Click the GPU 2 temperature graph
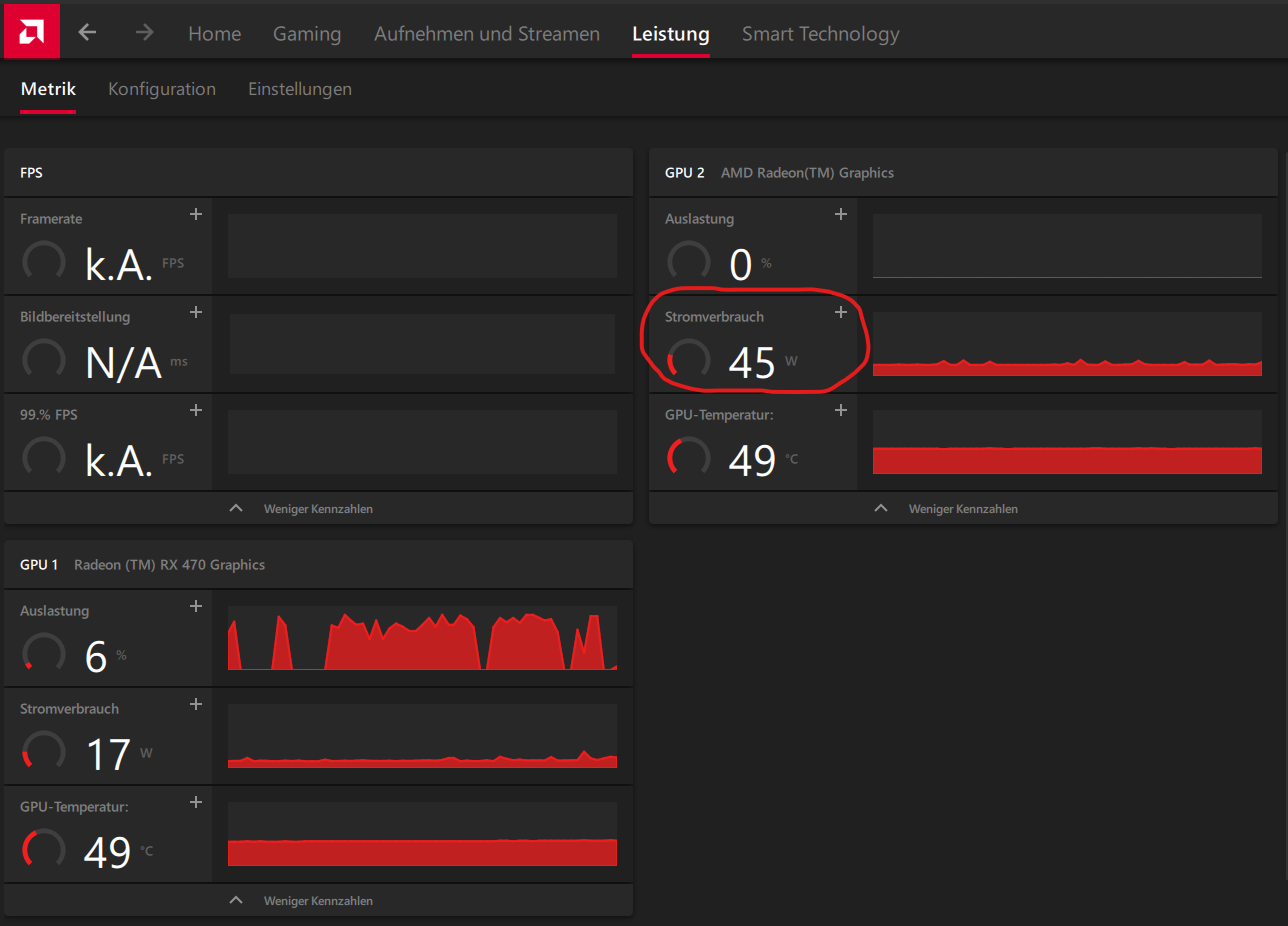The image size is (1288, 926). point(1067,442)
